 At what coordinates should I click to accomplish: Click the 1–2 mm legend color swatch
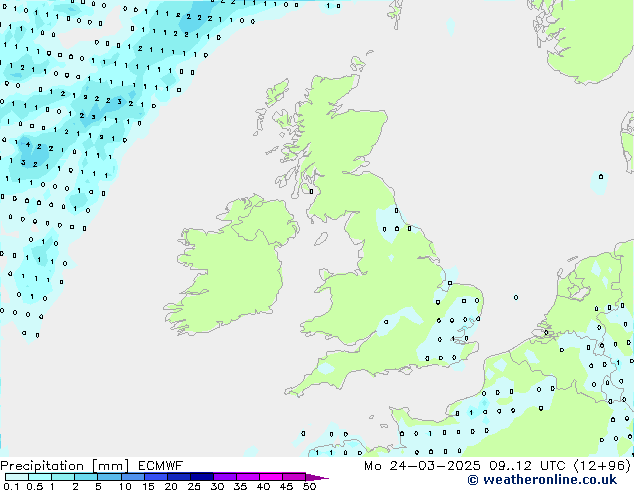coord(63,477)
